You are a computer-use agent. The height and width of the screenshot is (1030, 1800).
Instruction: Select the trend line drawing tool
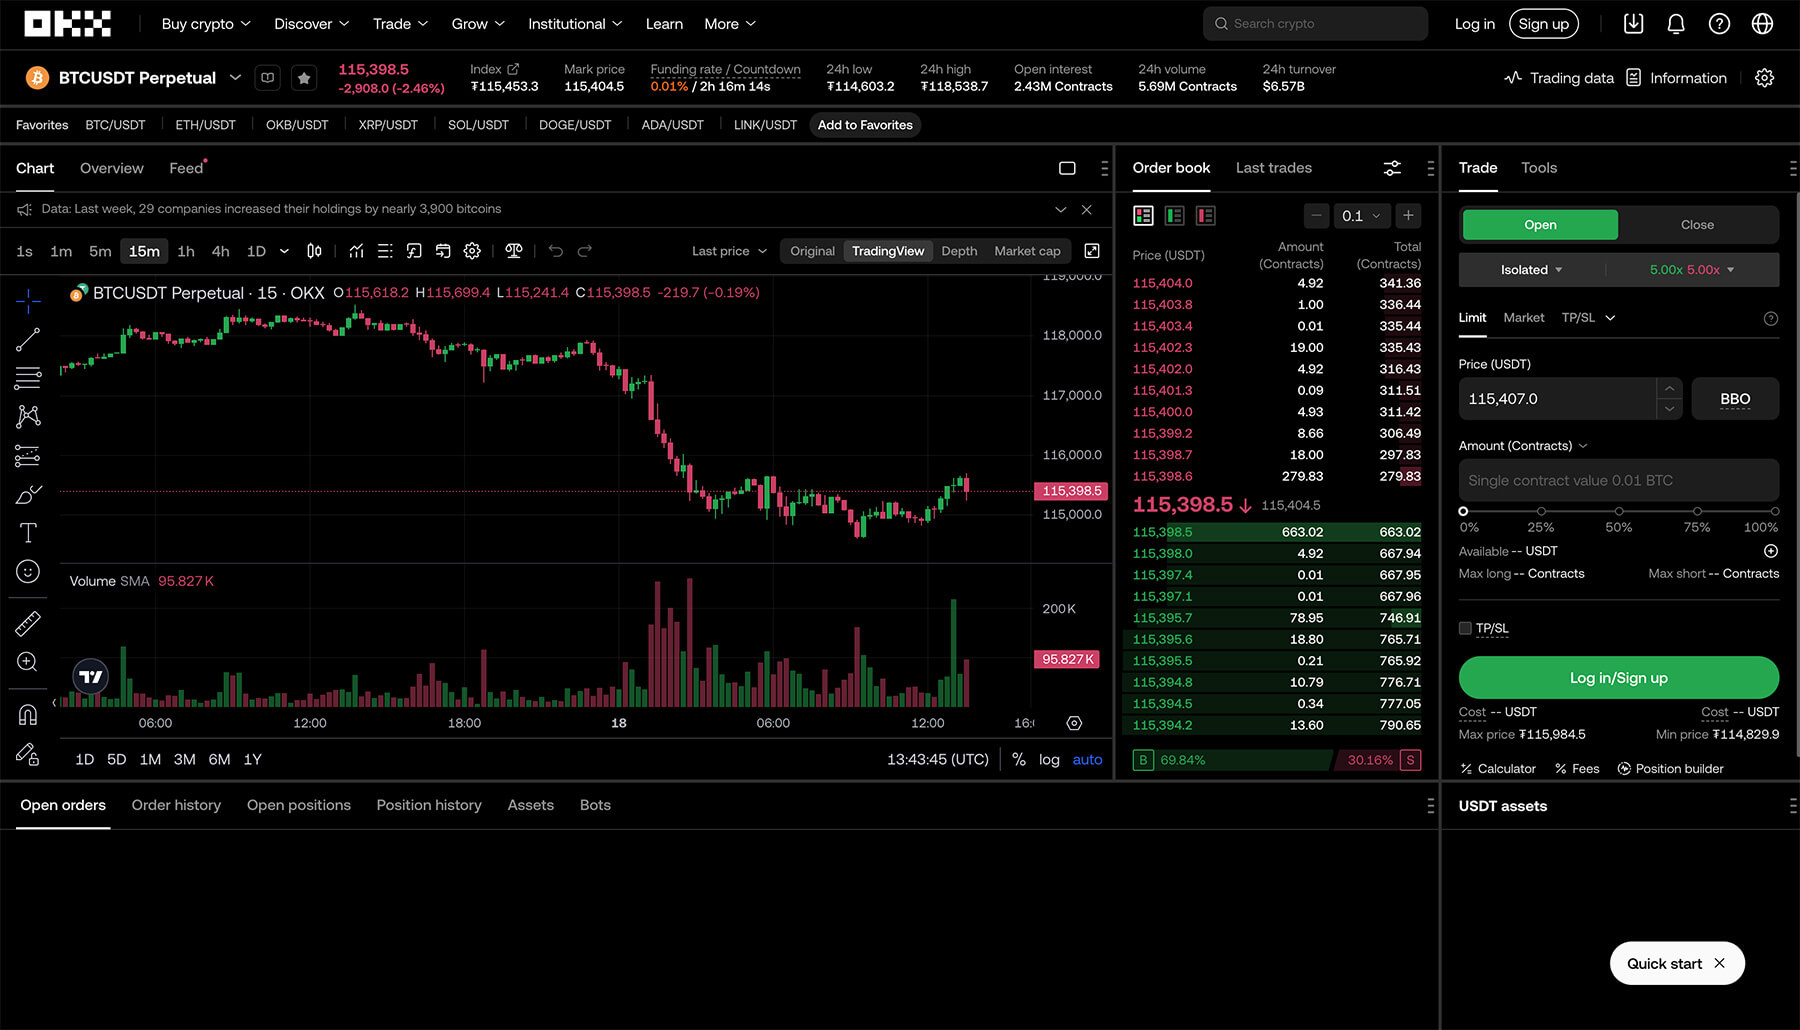coord(27,340)
